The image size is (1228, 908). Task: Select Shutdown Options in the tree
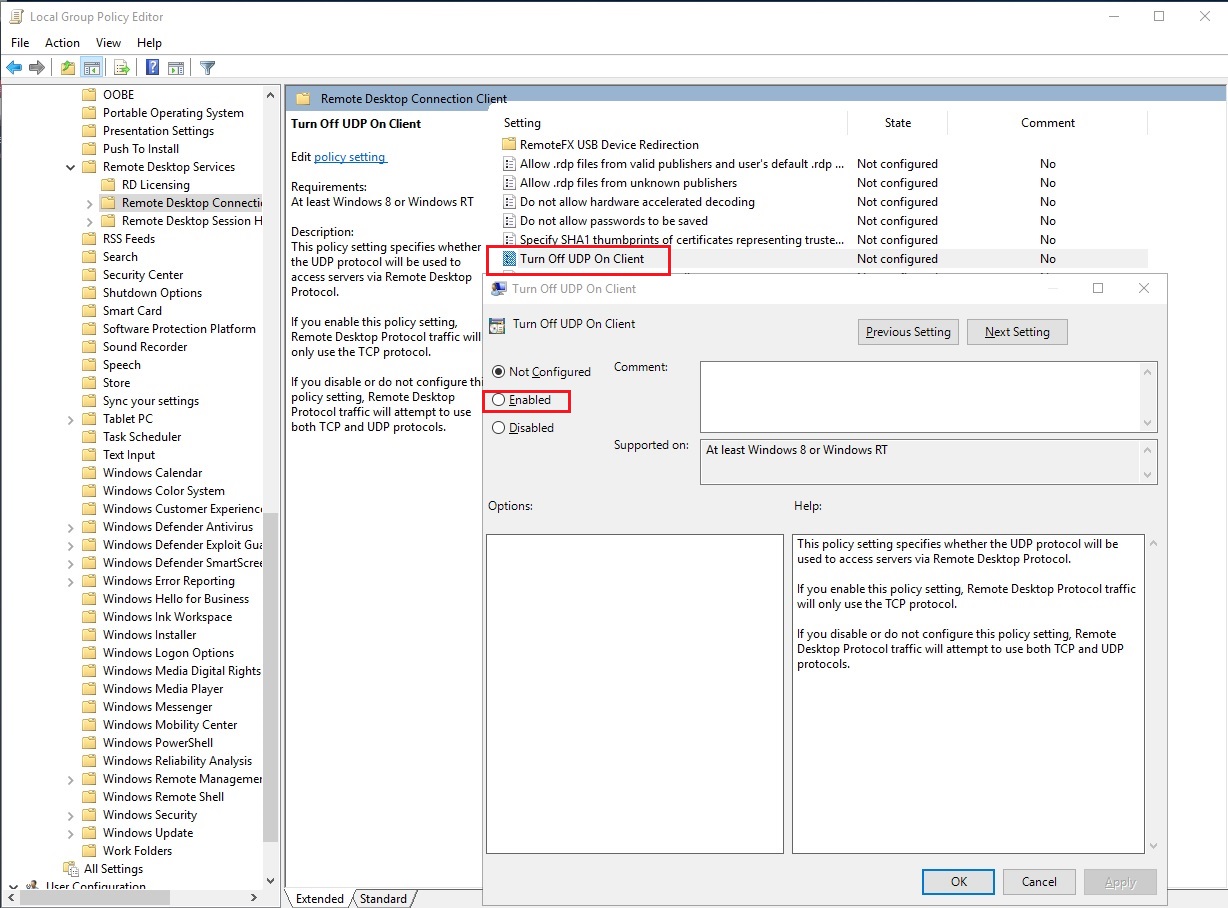(152, 293)
